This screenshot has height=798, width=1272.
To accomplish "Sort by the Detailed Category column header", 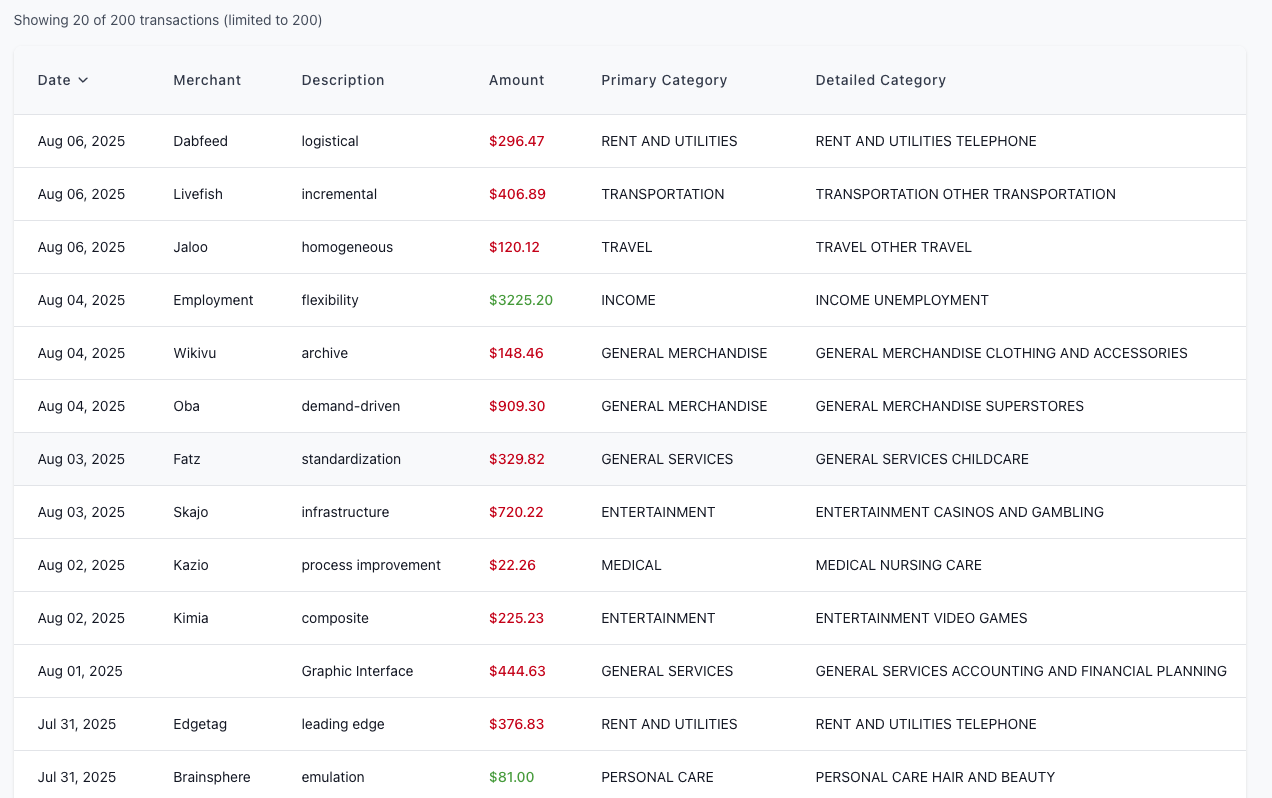I will (x=881, y=80).
